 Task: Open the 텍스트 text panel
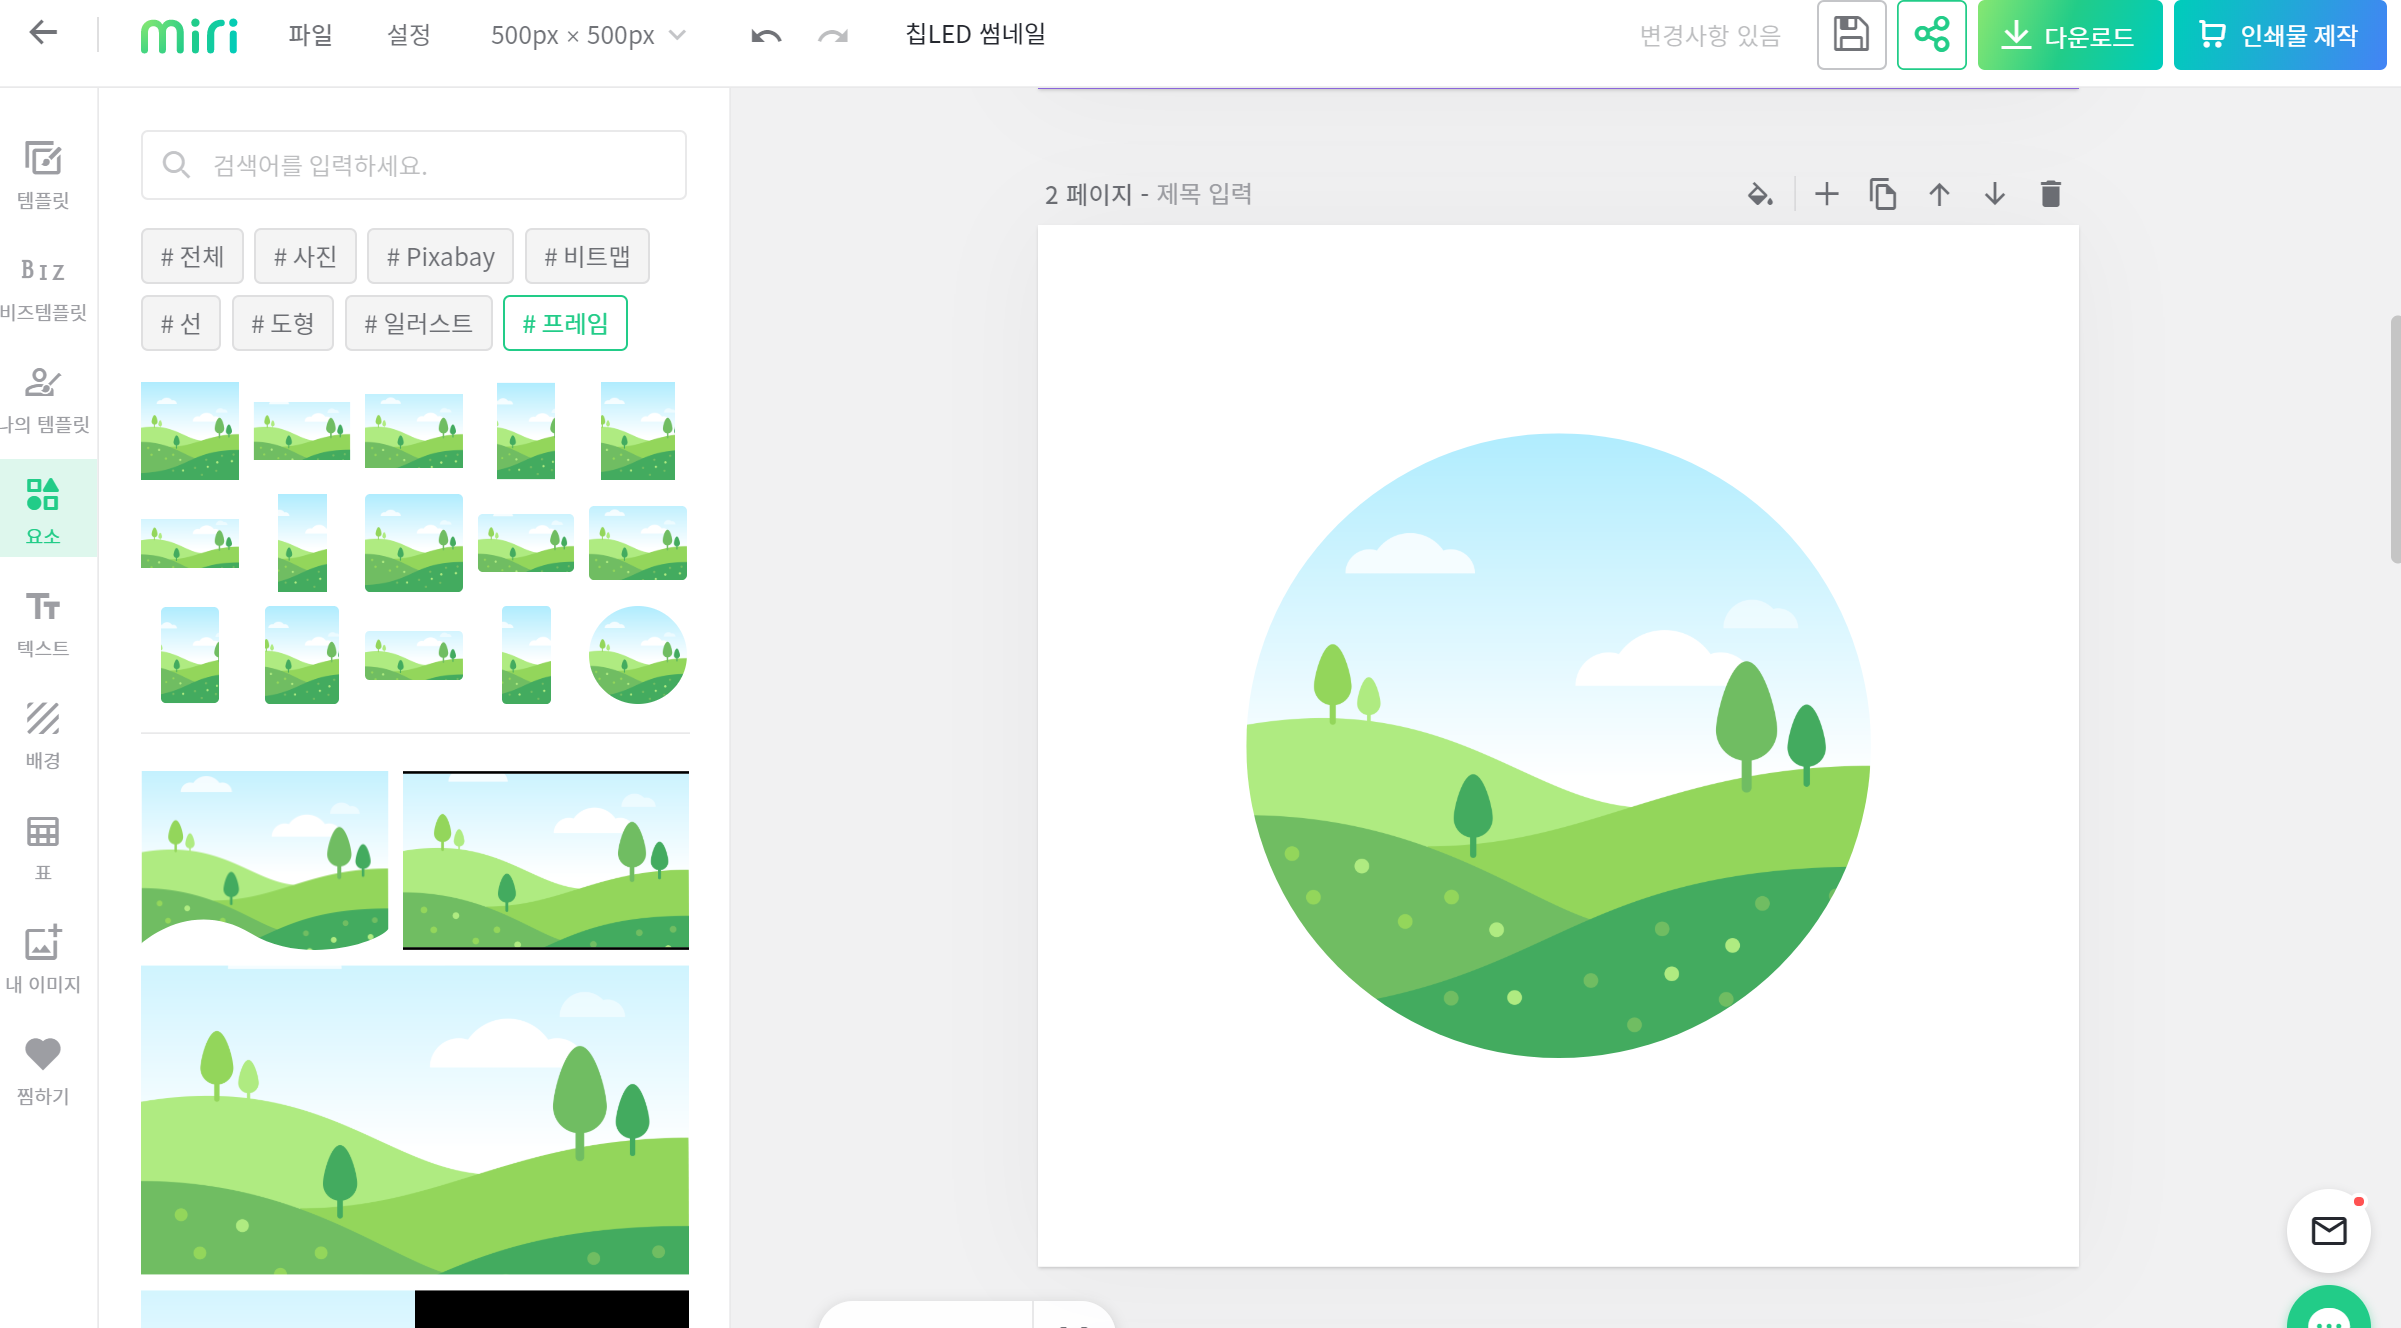coord(43,622)
